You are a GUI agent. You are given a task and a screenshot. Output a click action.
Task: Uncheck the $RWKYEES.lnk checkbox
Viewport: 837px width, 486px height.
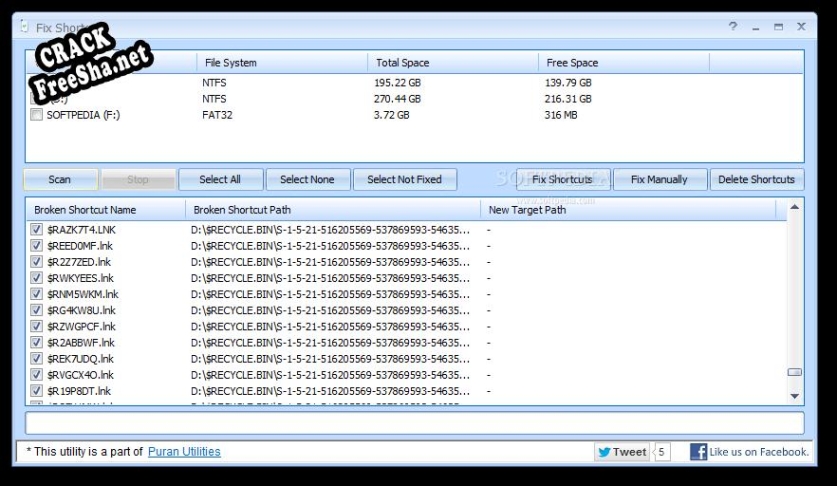tap(37, 278)
